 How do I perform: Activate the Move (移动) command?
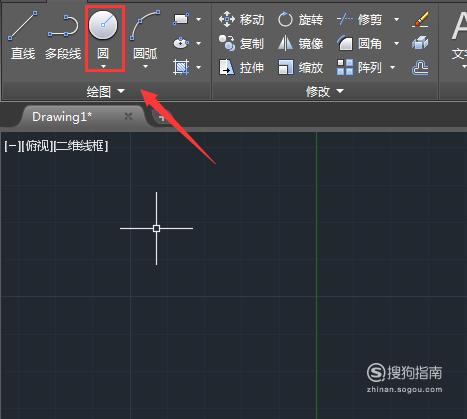241,20
